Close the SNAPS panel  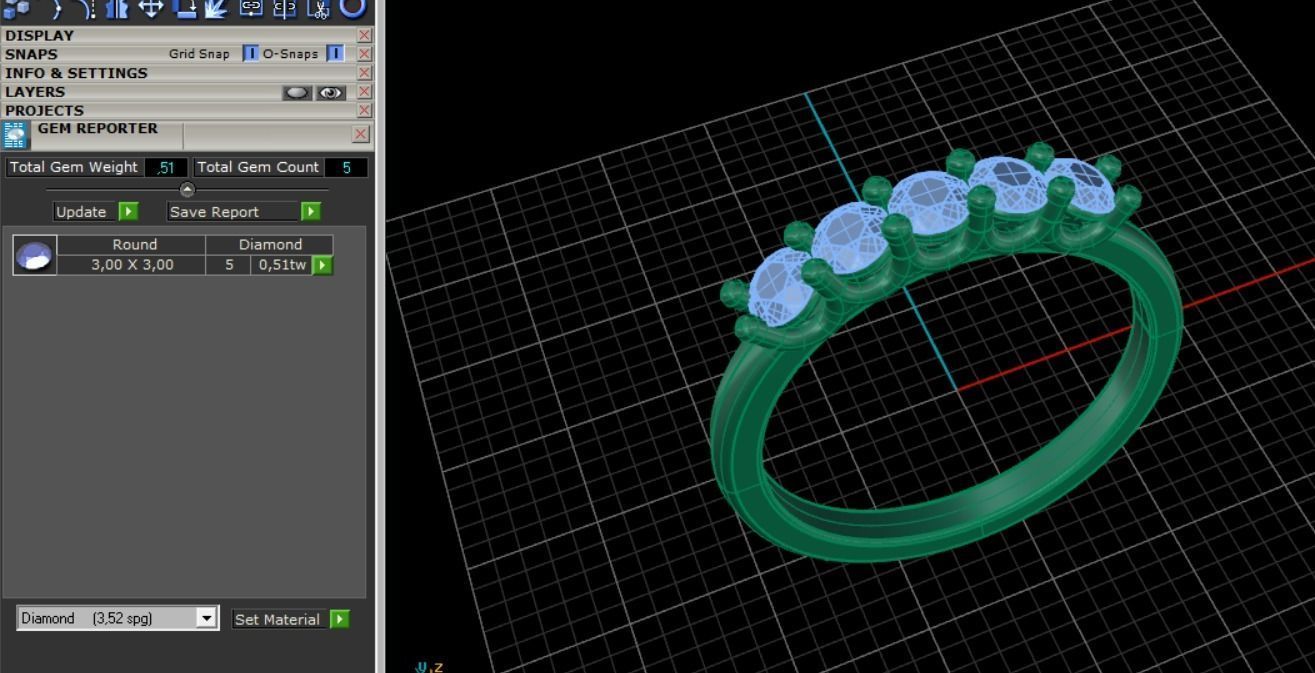364,54
